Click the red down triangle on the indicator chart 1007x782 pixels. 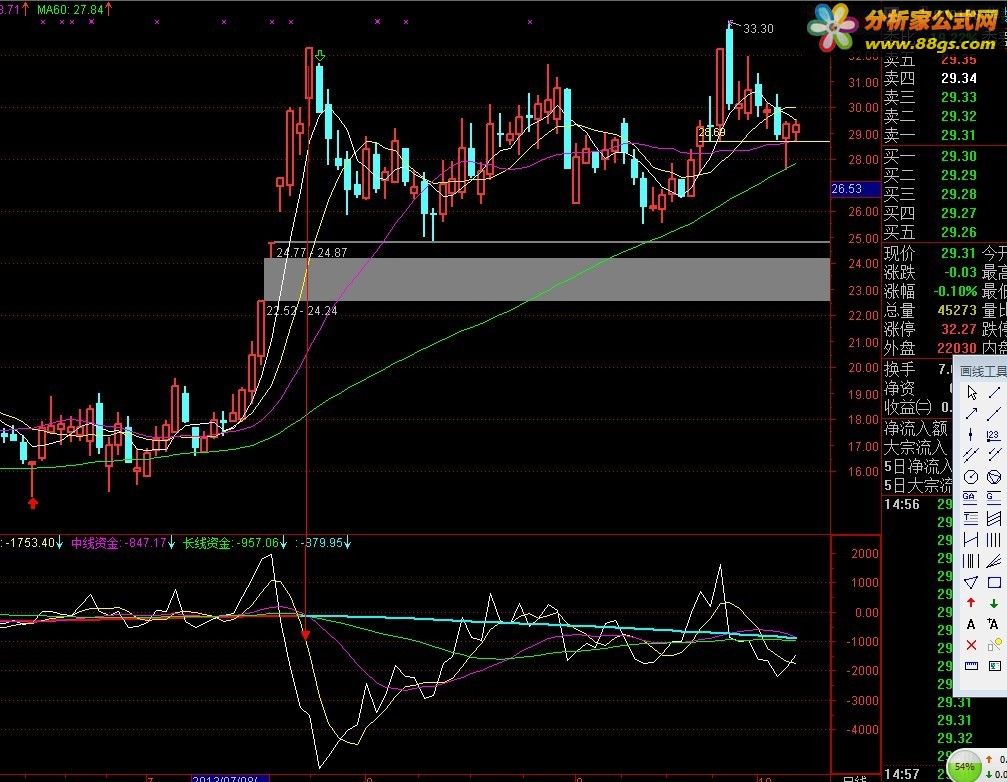coord(306,635)
